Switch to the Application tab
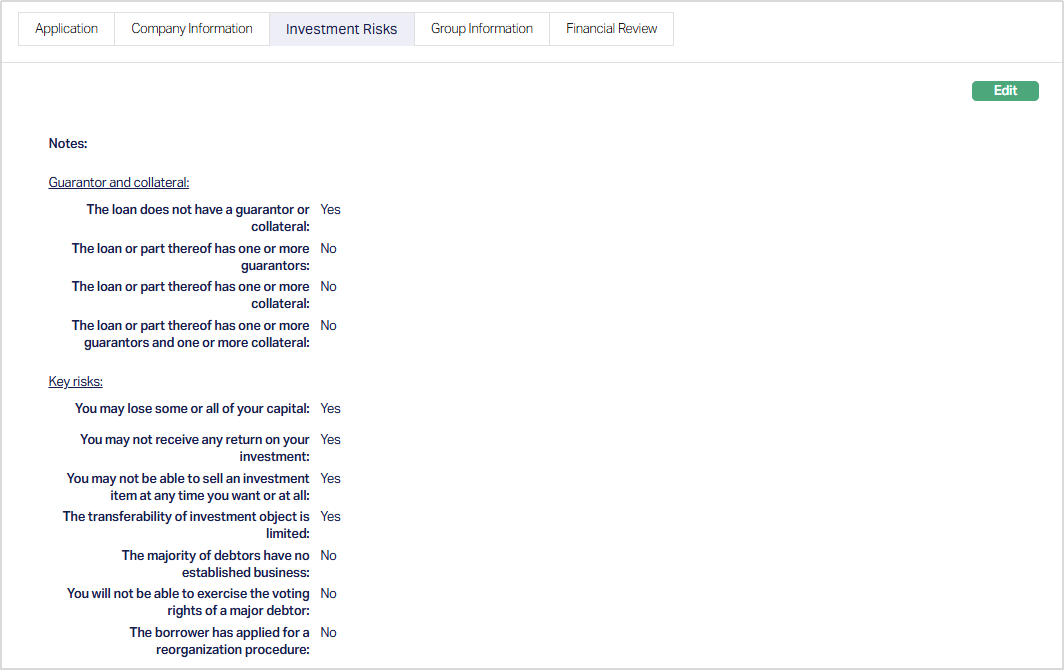Image resolution: width=1064 pixels, height=670 pixels. (x=66, y=29)
